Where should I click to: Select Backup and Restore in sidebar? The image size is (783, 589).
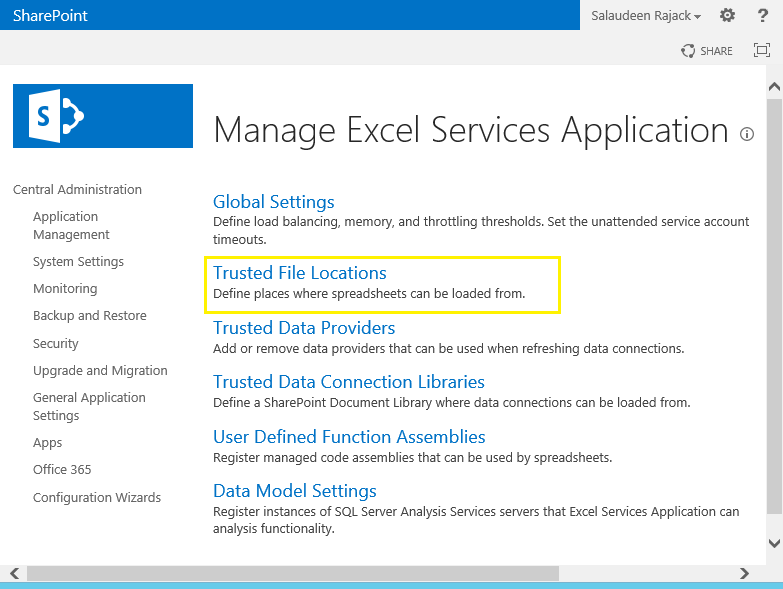click(90, 315)
